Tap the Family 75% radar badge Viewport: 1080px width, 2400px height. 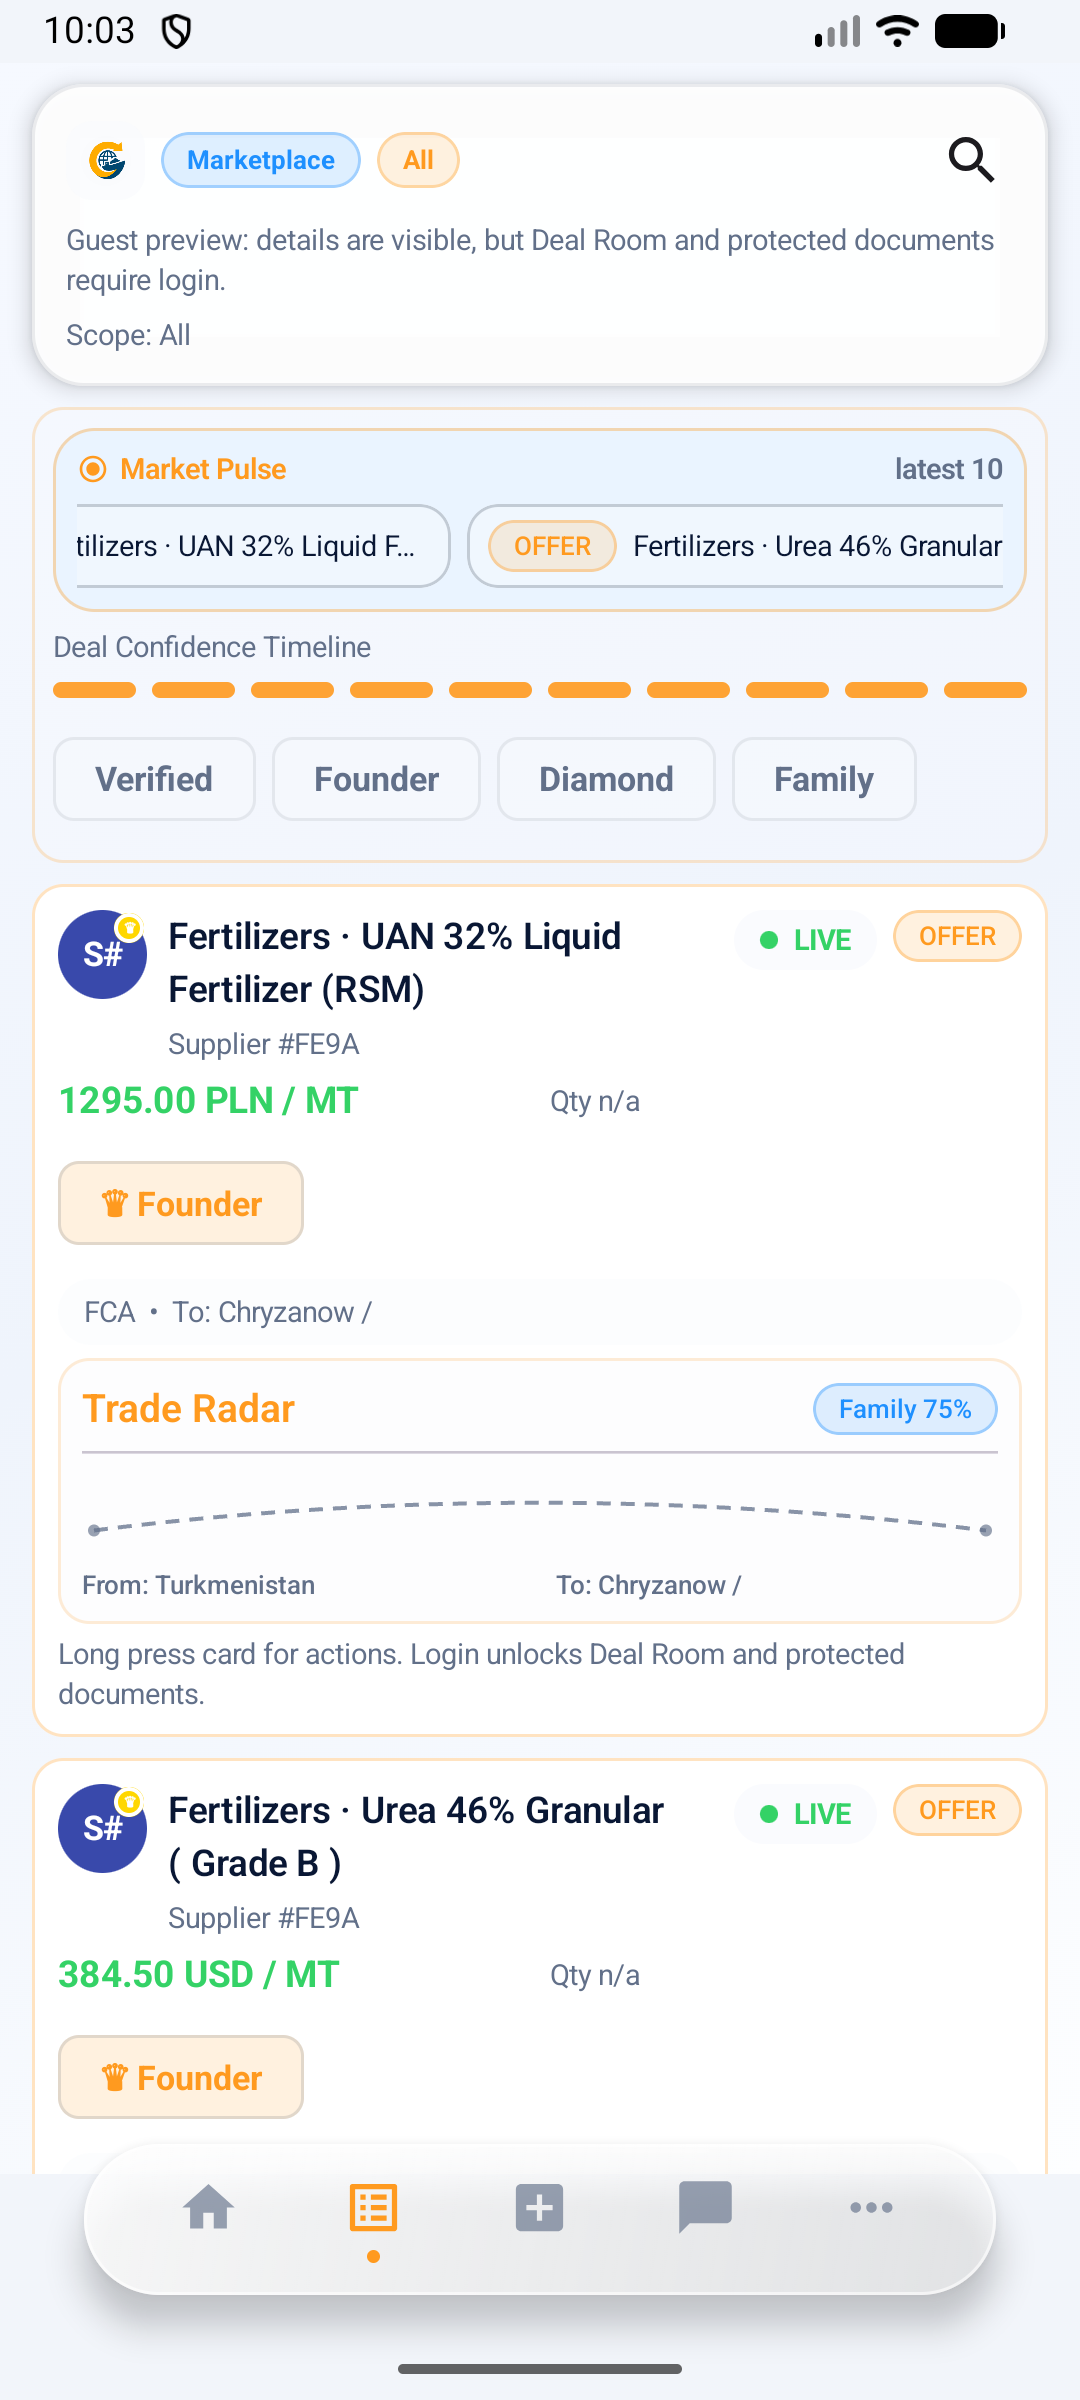point(905,1409)
